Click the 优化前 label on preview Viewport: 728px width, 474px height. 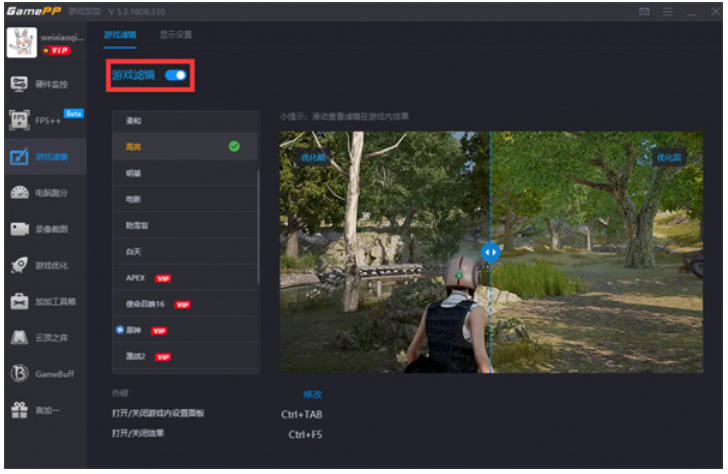pos(314,157)
